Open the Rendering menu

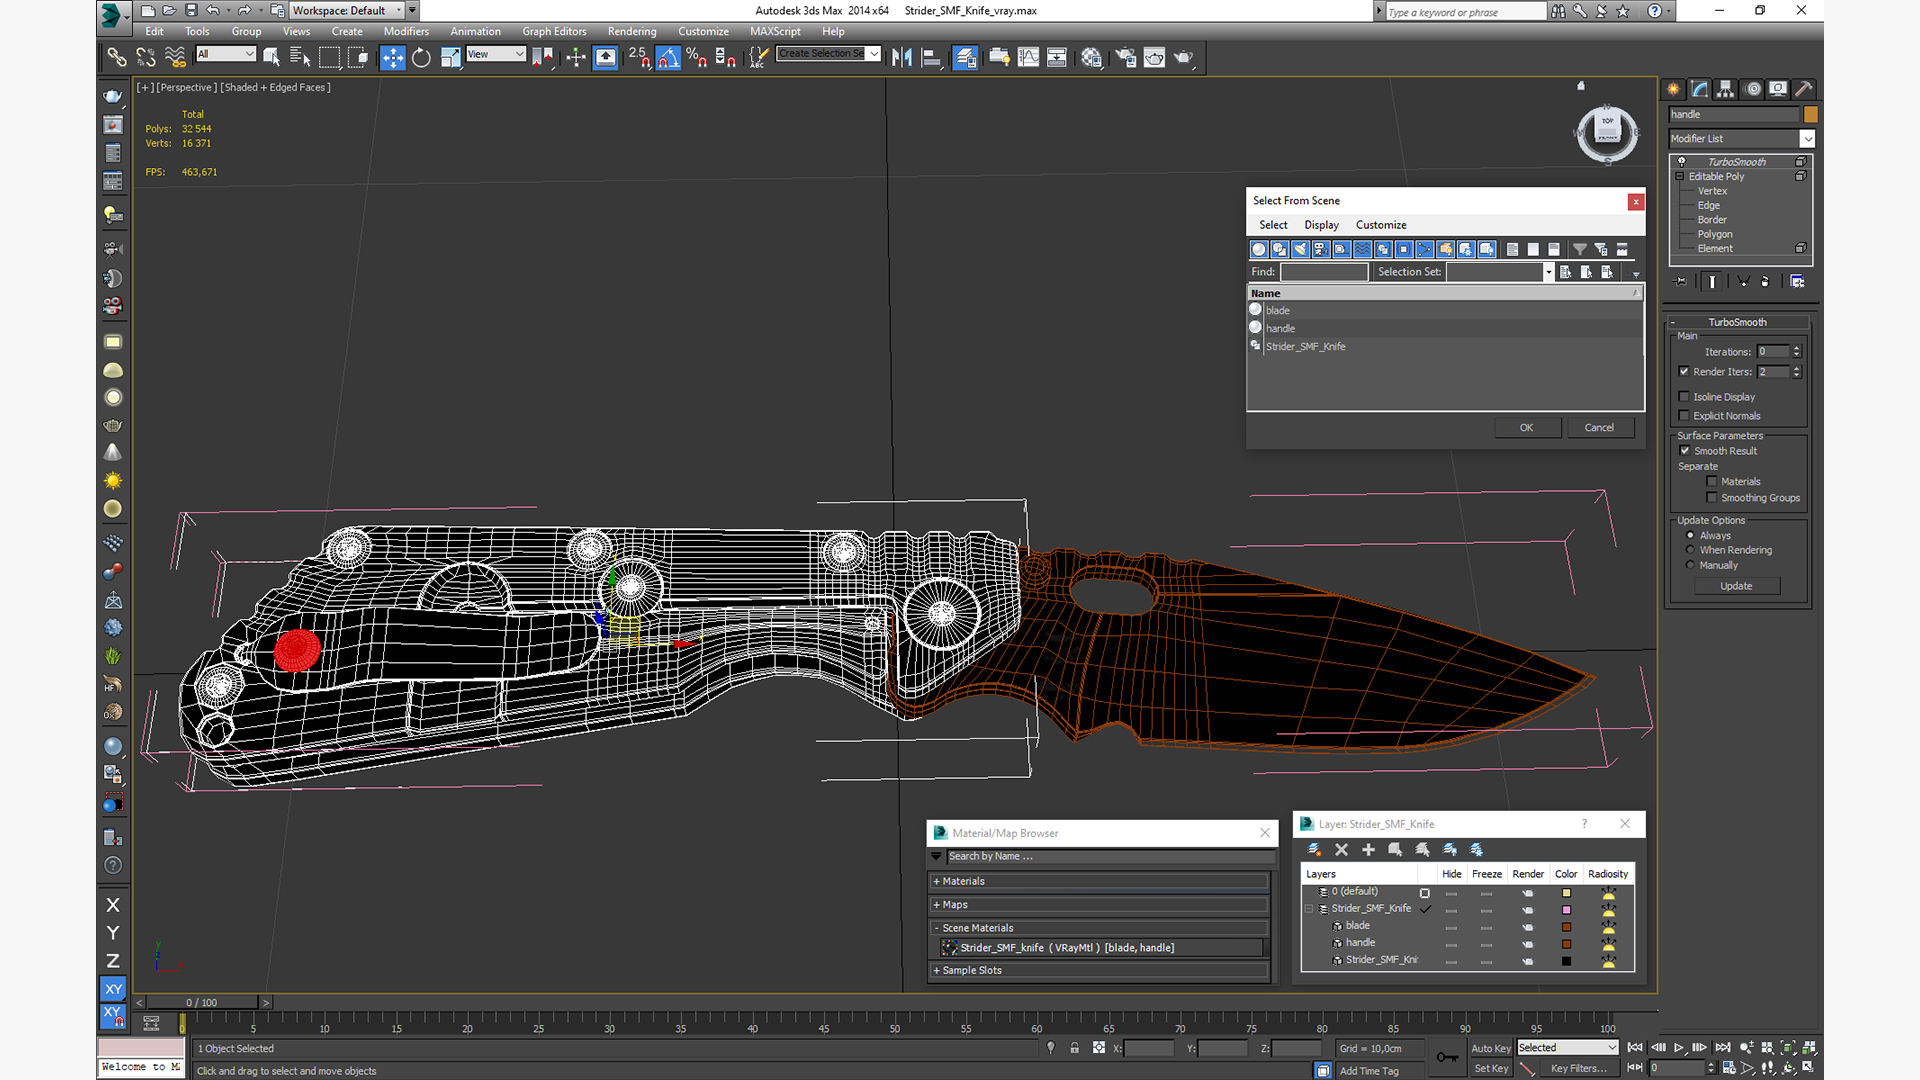[632, 31]
